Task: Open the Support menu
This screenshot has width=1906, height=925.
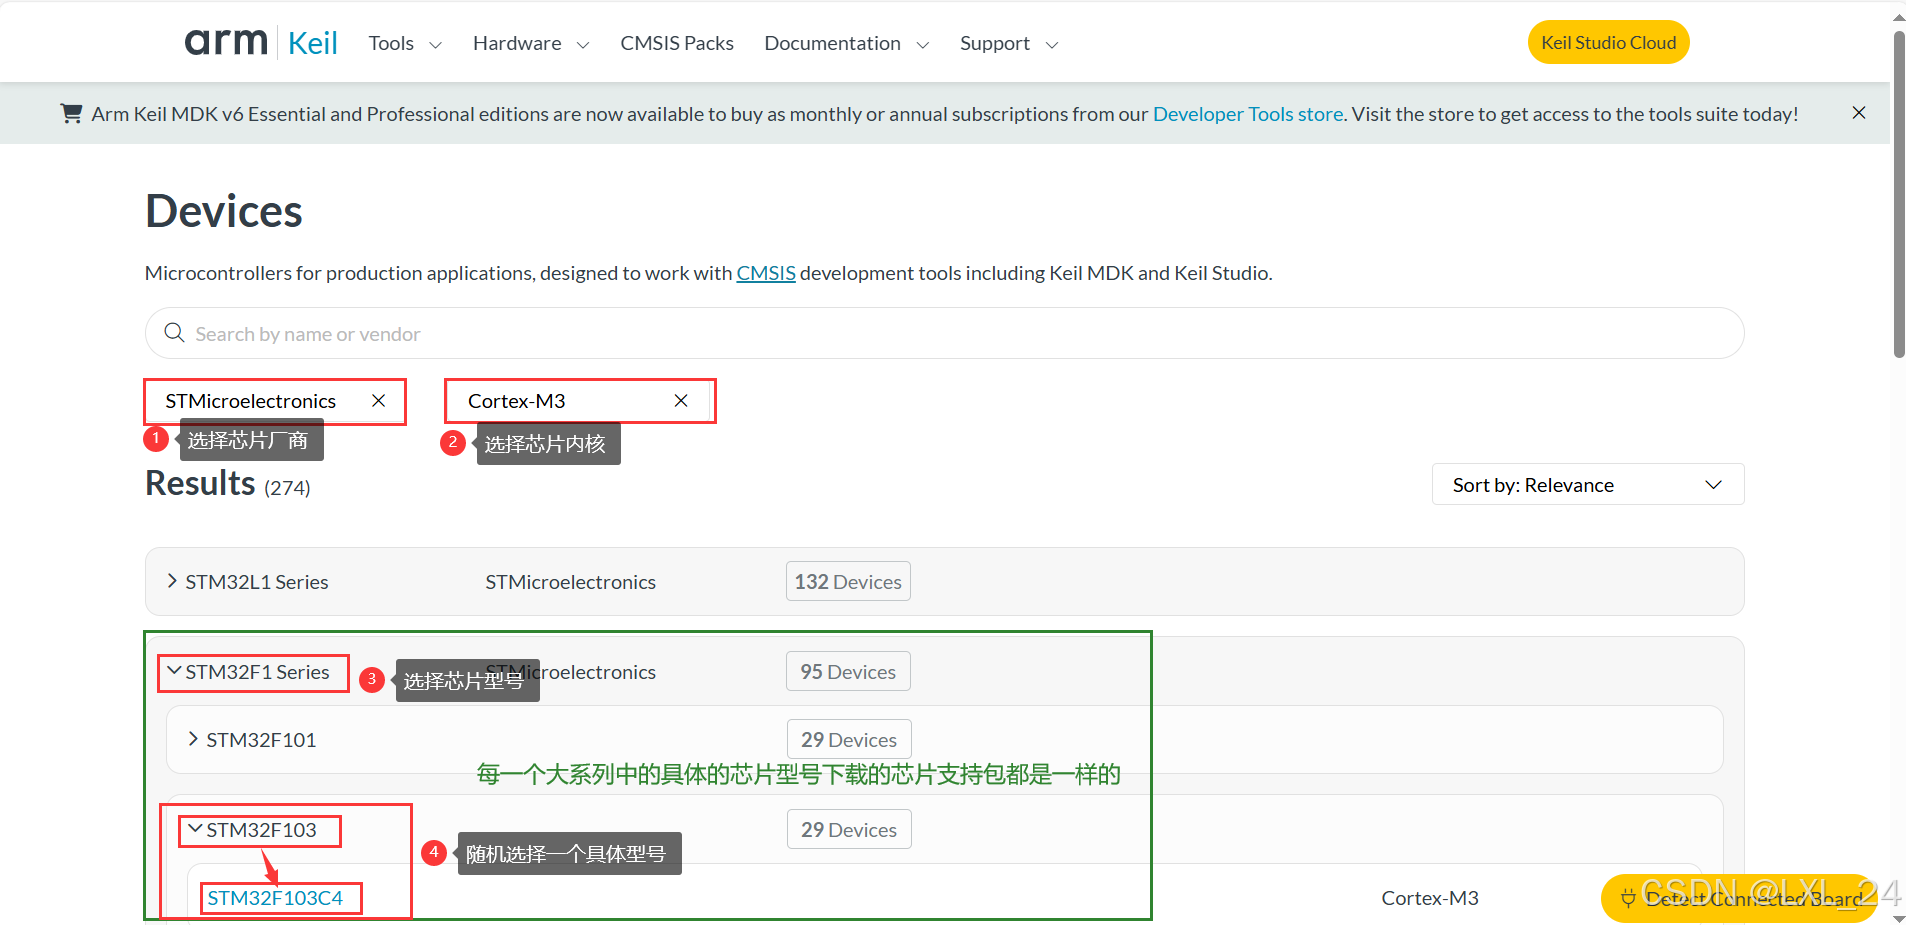Action: pos(1008,43)
